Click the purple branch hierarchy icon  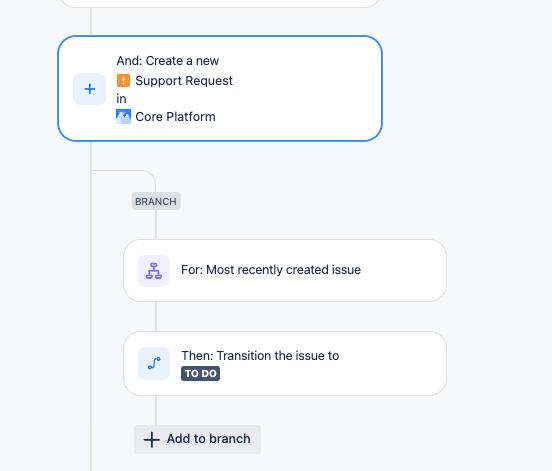(x=154, y=271)
